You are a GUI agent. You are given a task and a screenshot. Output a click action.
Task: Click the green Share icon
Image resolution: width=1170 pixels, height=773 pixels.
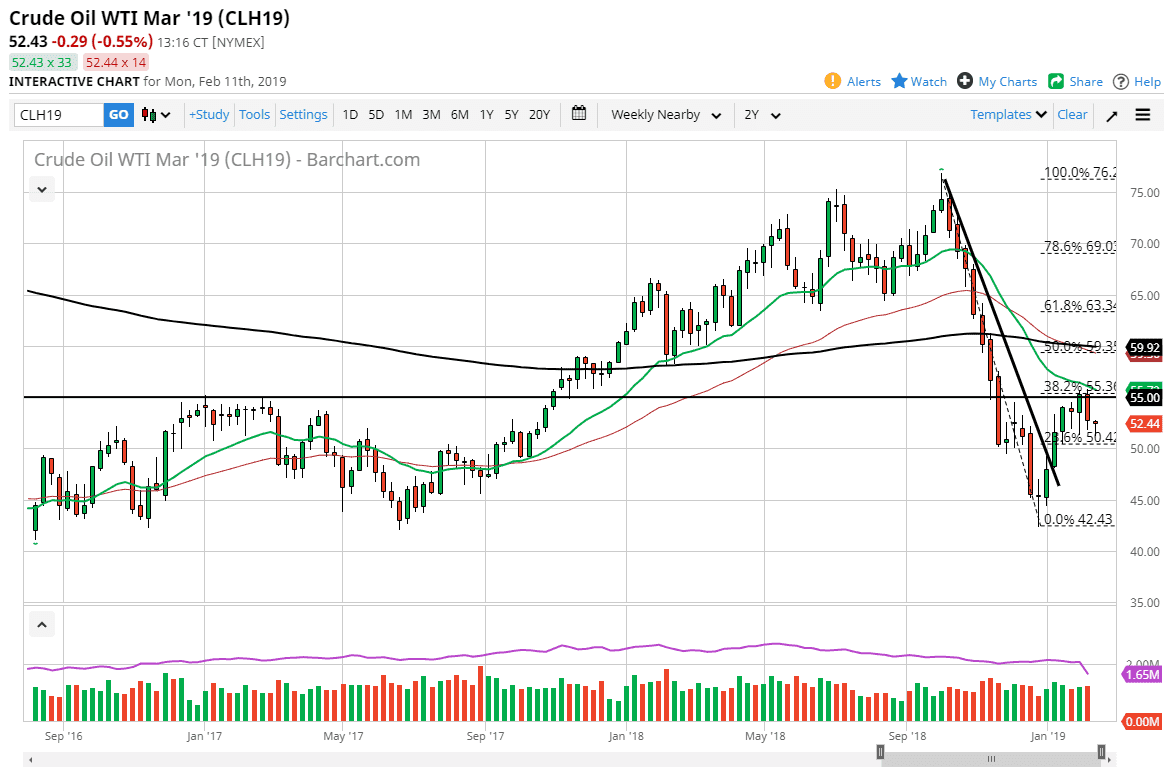[x=1056, y=82]
